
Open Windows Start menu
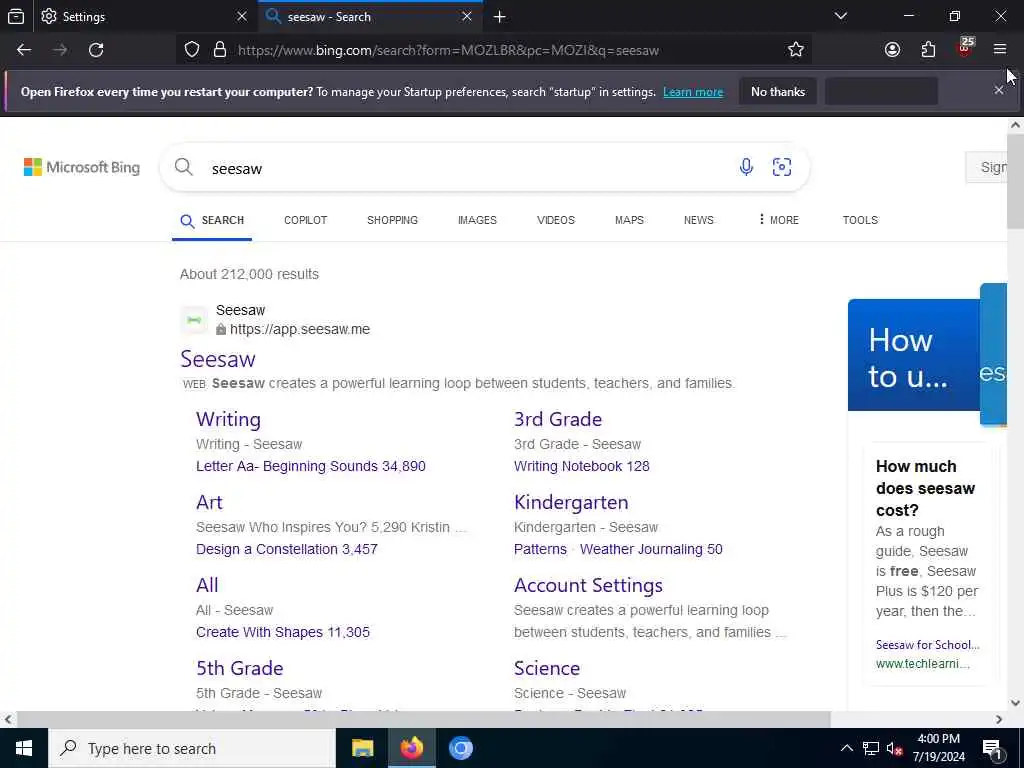(x=24, y=748)
